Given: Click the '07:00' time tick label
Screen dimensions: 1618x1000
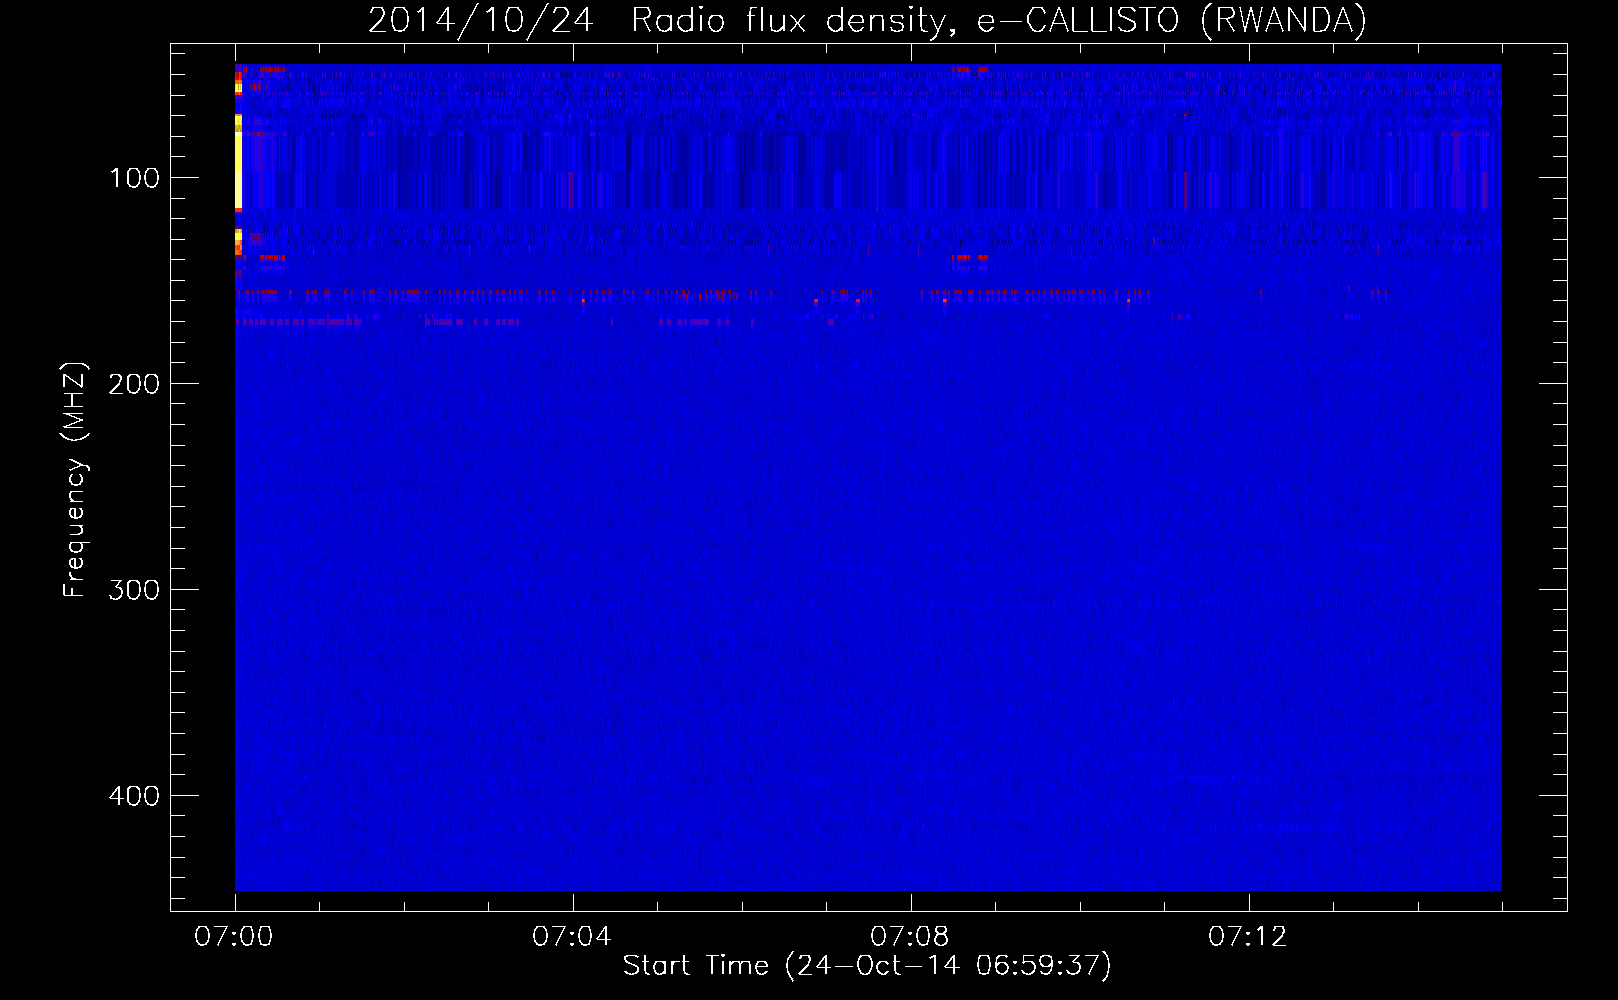Looking at the screenshot, I should coord(234,936).
